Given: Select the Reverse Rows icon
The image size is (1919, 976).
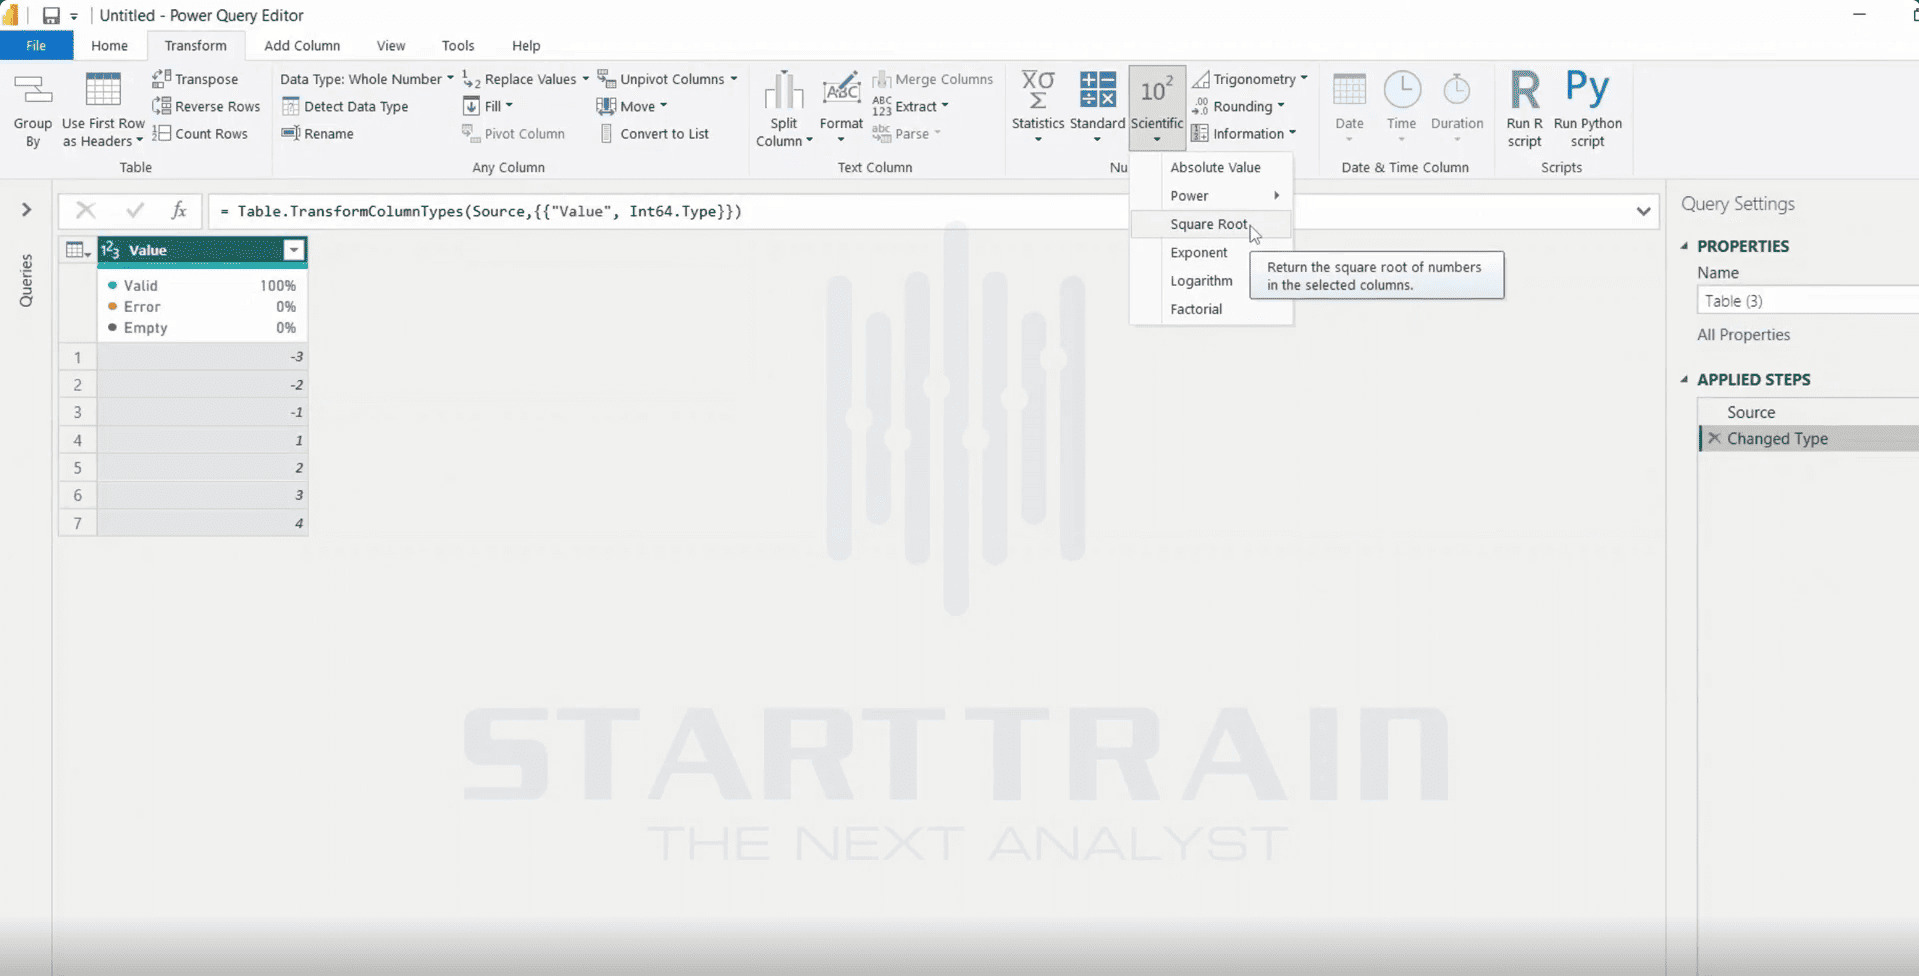Looking at the screenshot, I should tap(161, 106).
